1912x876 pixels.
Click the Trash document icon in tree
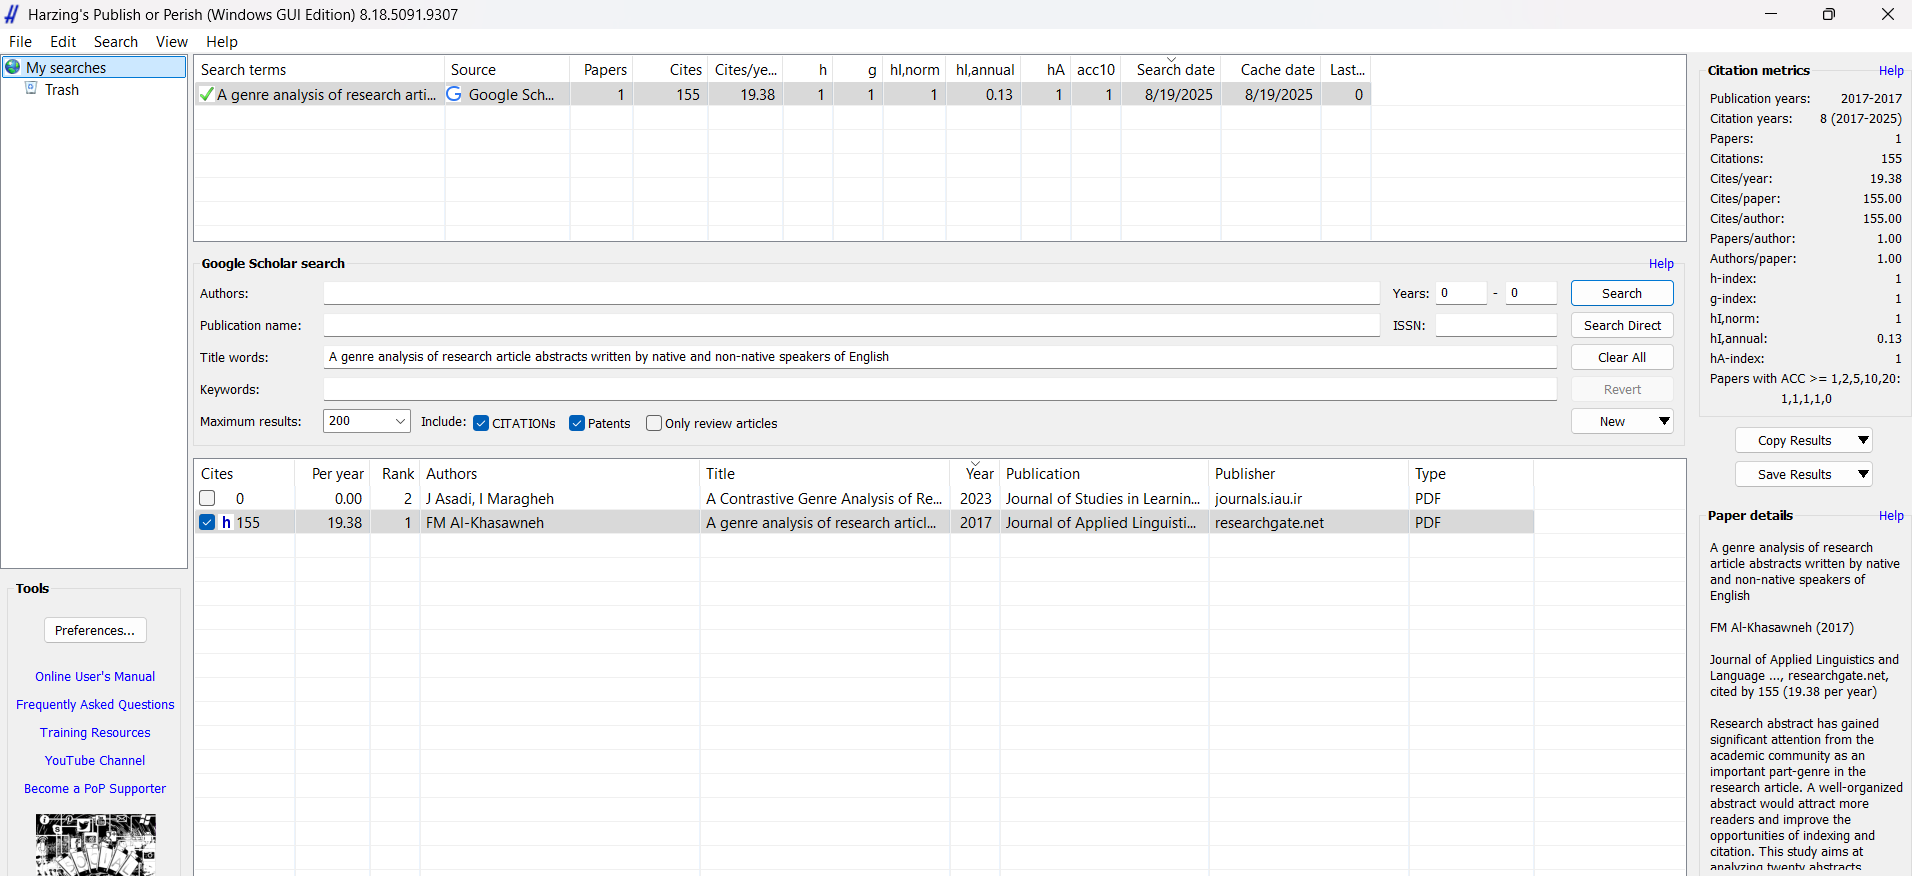(x=31, y=89)
